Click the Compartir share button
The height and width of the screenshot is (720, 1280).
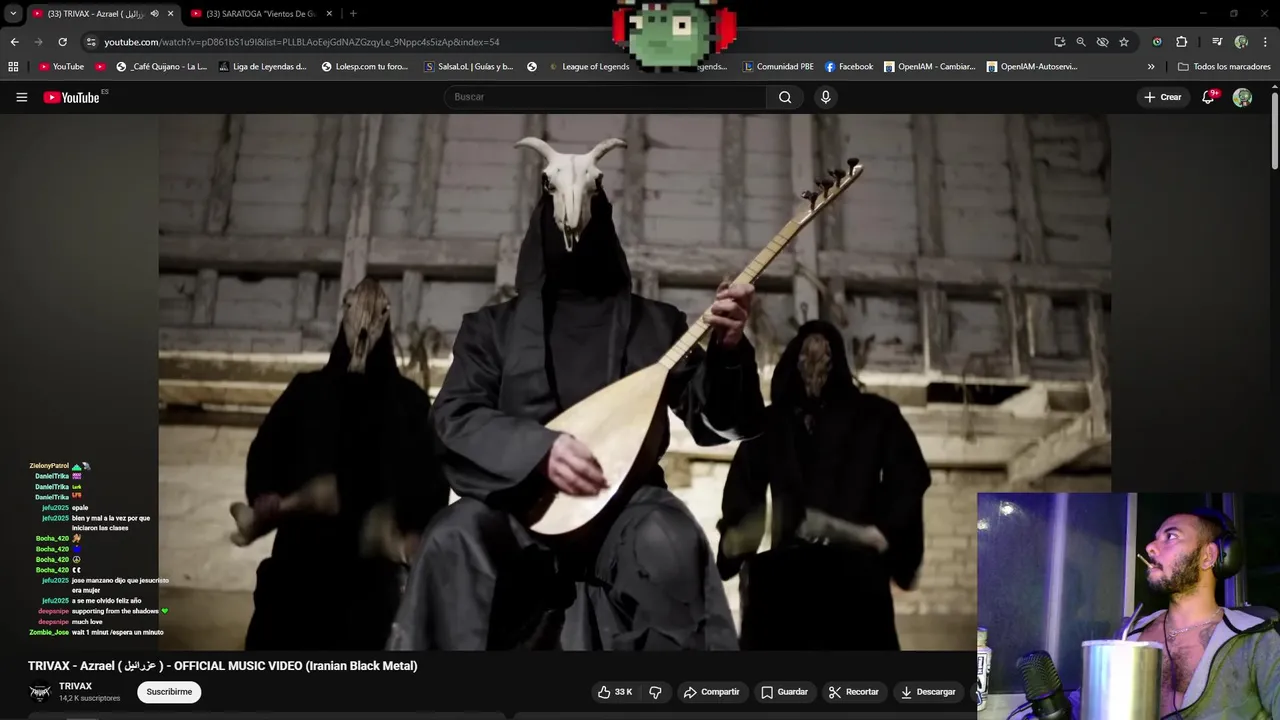(712, 692)
